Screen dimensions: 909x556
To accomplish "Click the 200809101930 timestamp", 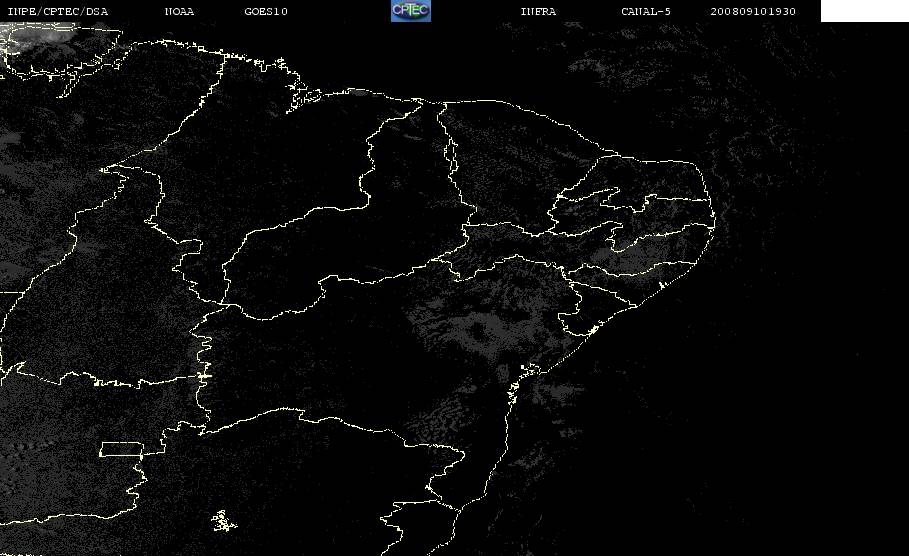I will [x=752, y=12].
